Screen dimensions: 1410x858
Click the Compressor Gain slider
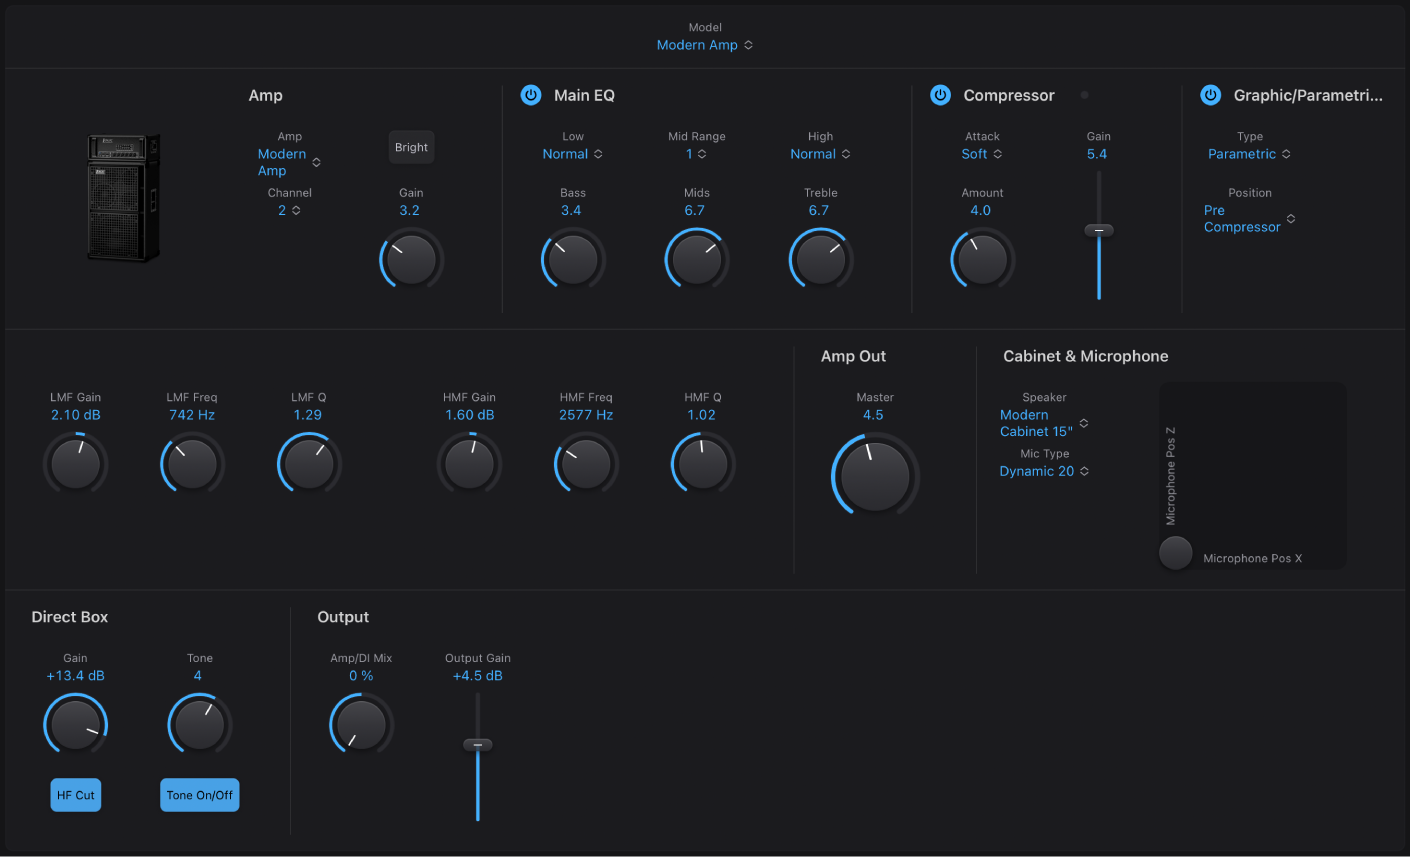coord(1097,230)
